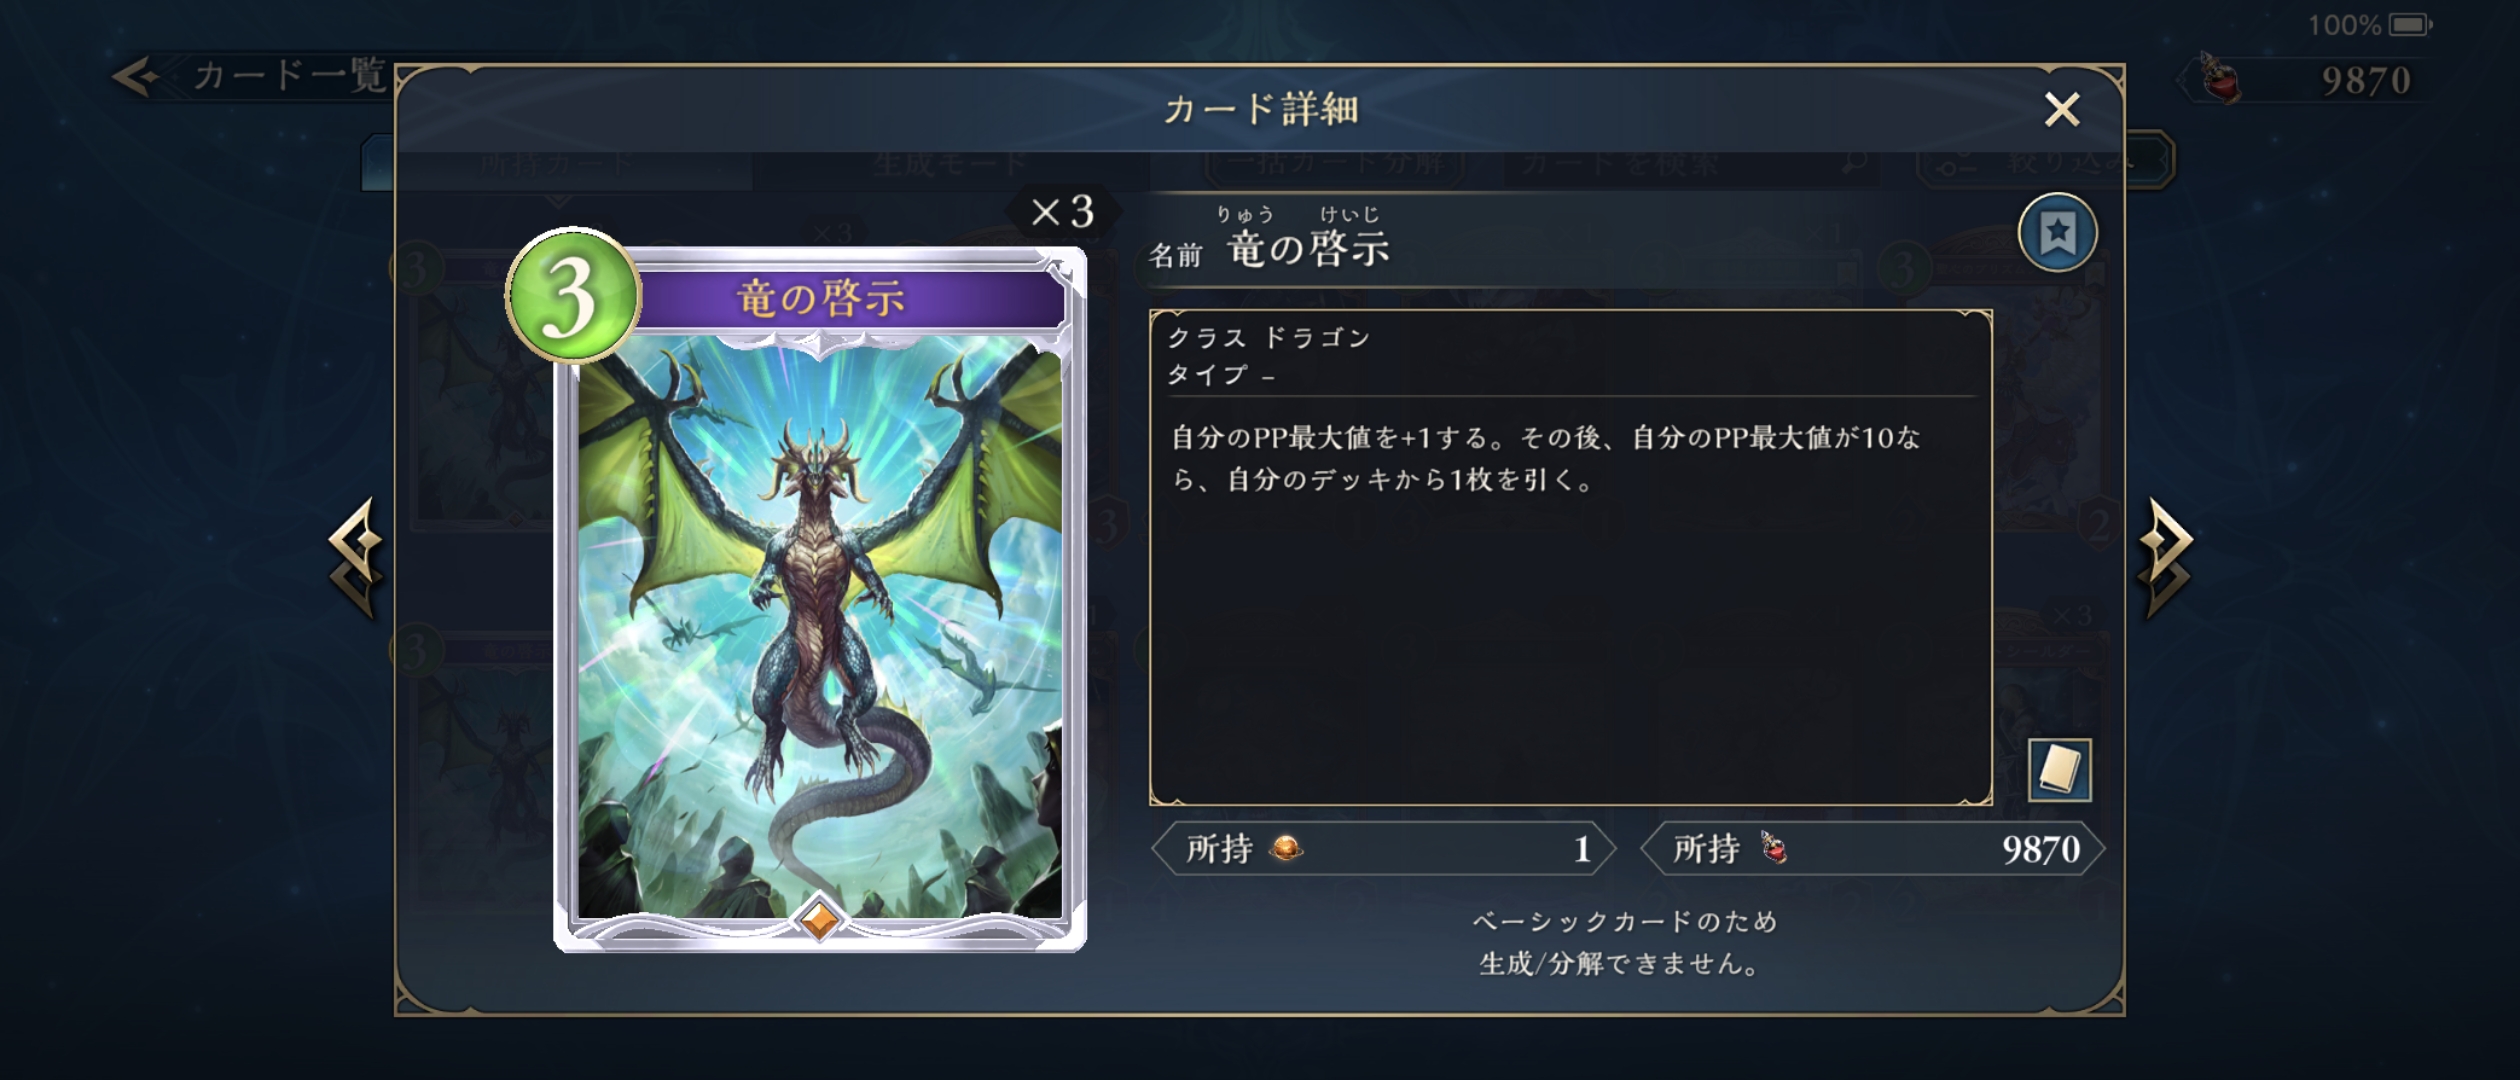This screenshot has height=1080, width=2520.
Task: Toggle the favorite bookmark star icon
Action: [x=2057, y=233]
